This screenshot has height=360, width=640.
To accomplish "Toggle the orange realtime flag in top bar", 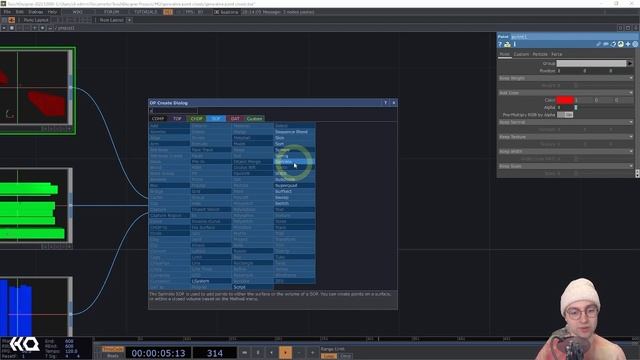I will [168, 12].
